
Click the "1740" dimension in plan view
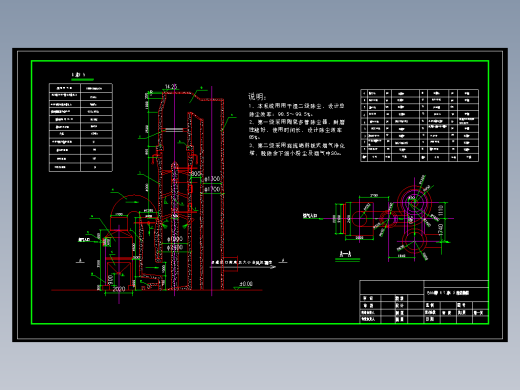440,230
